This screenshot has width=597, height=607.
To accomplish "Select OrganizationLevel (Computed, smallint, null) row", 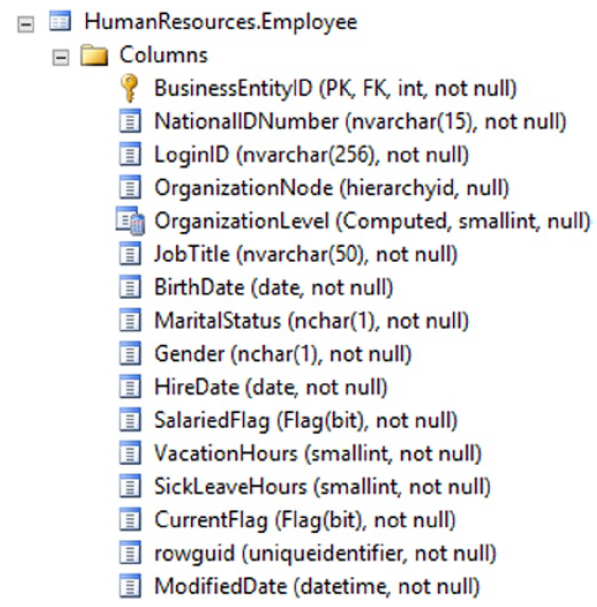I will pyautogui.click(x=372, y=221).
